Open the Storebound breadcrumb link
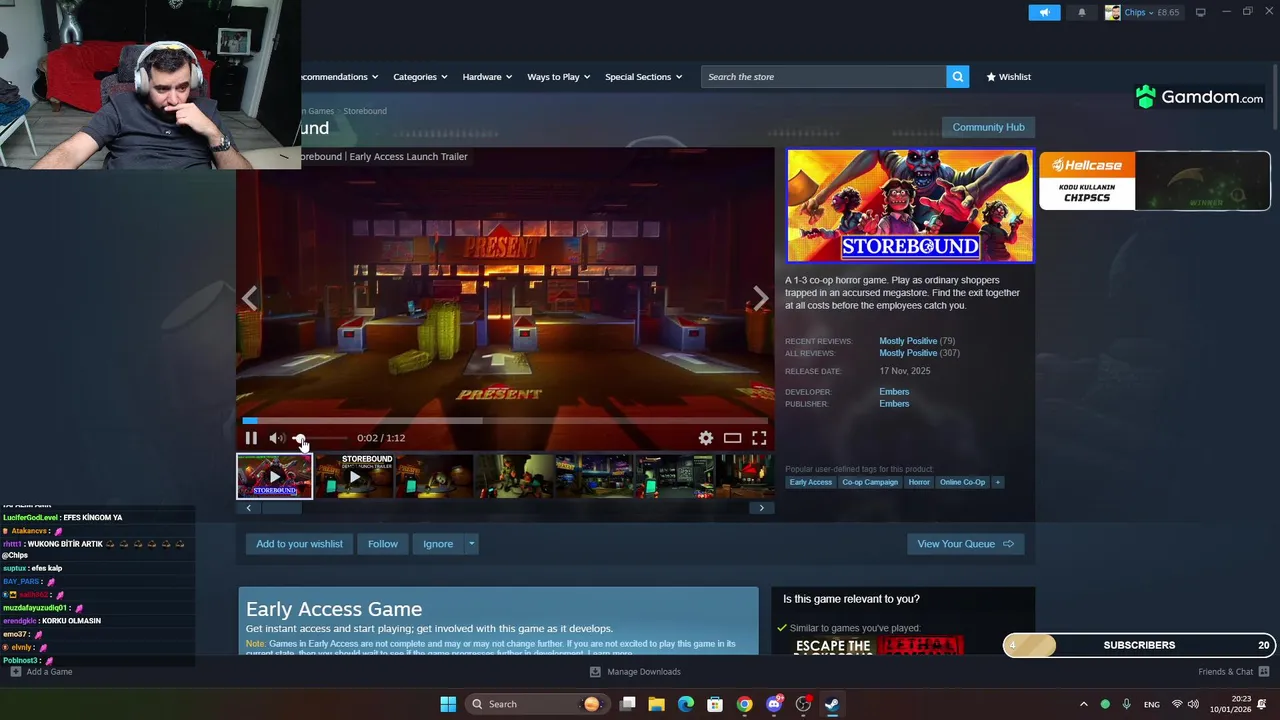This screenshot has width=1280, height=720. point(365,111)
